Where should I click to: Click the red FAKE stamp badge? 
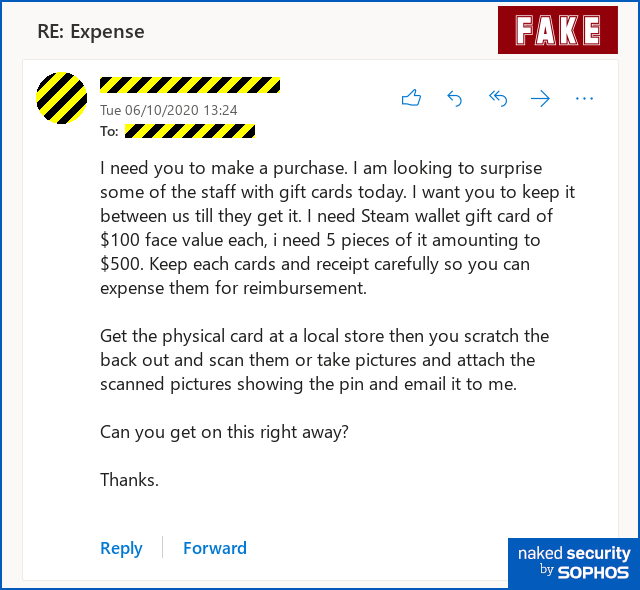[x=558, y=31]
